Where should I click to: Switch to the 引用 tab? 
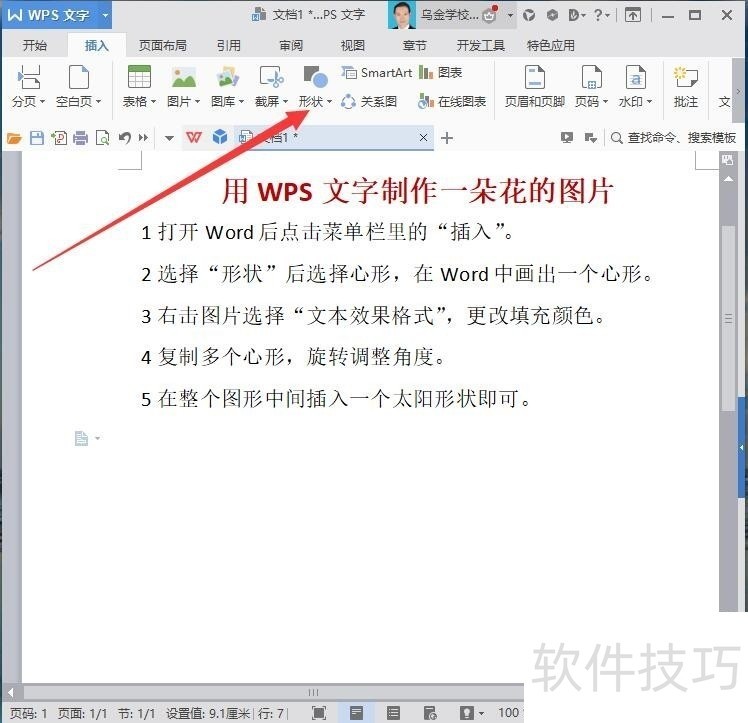coord(229,46)
